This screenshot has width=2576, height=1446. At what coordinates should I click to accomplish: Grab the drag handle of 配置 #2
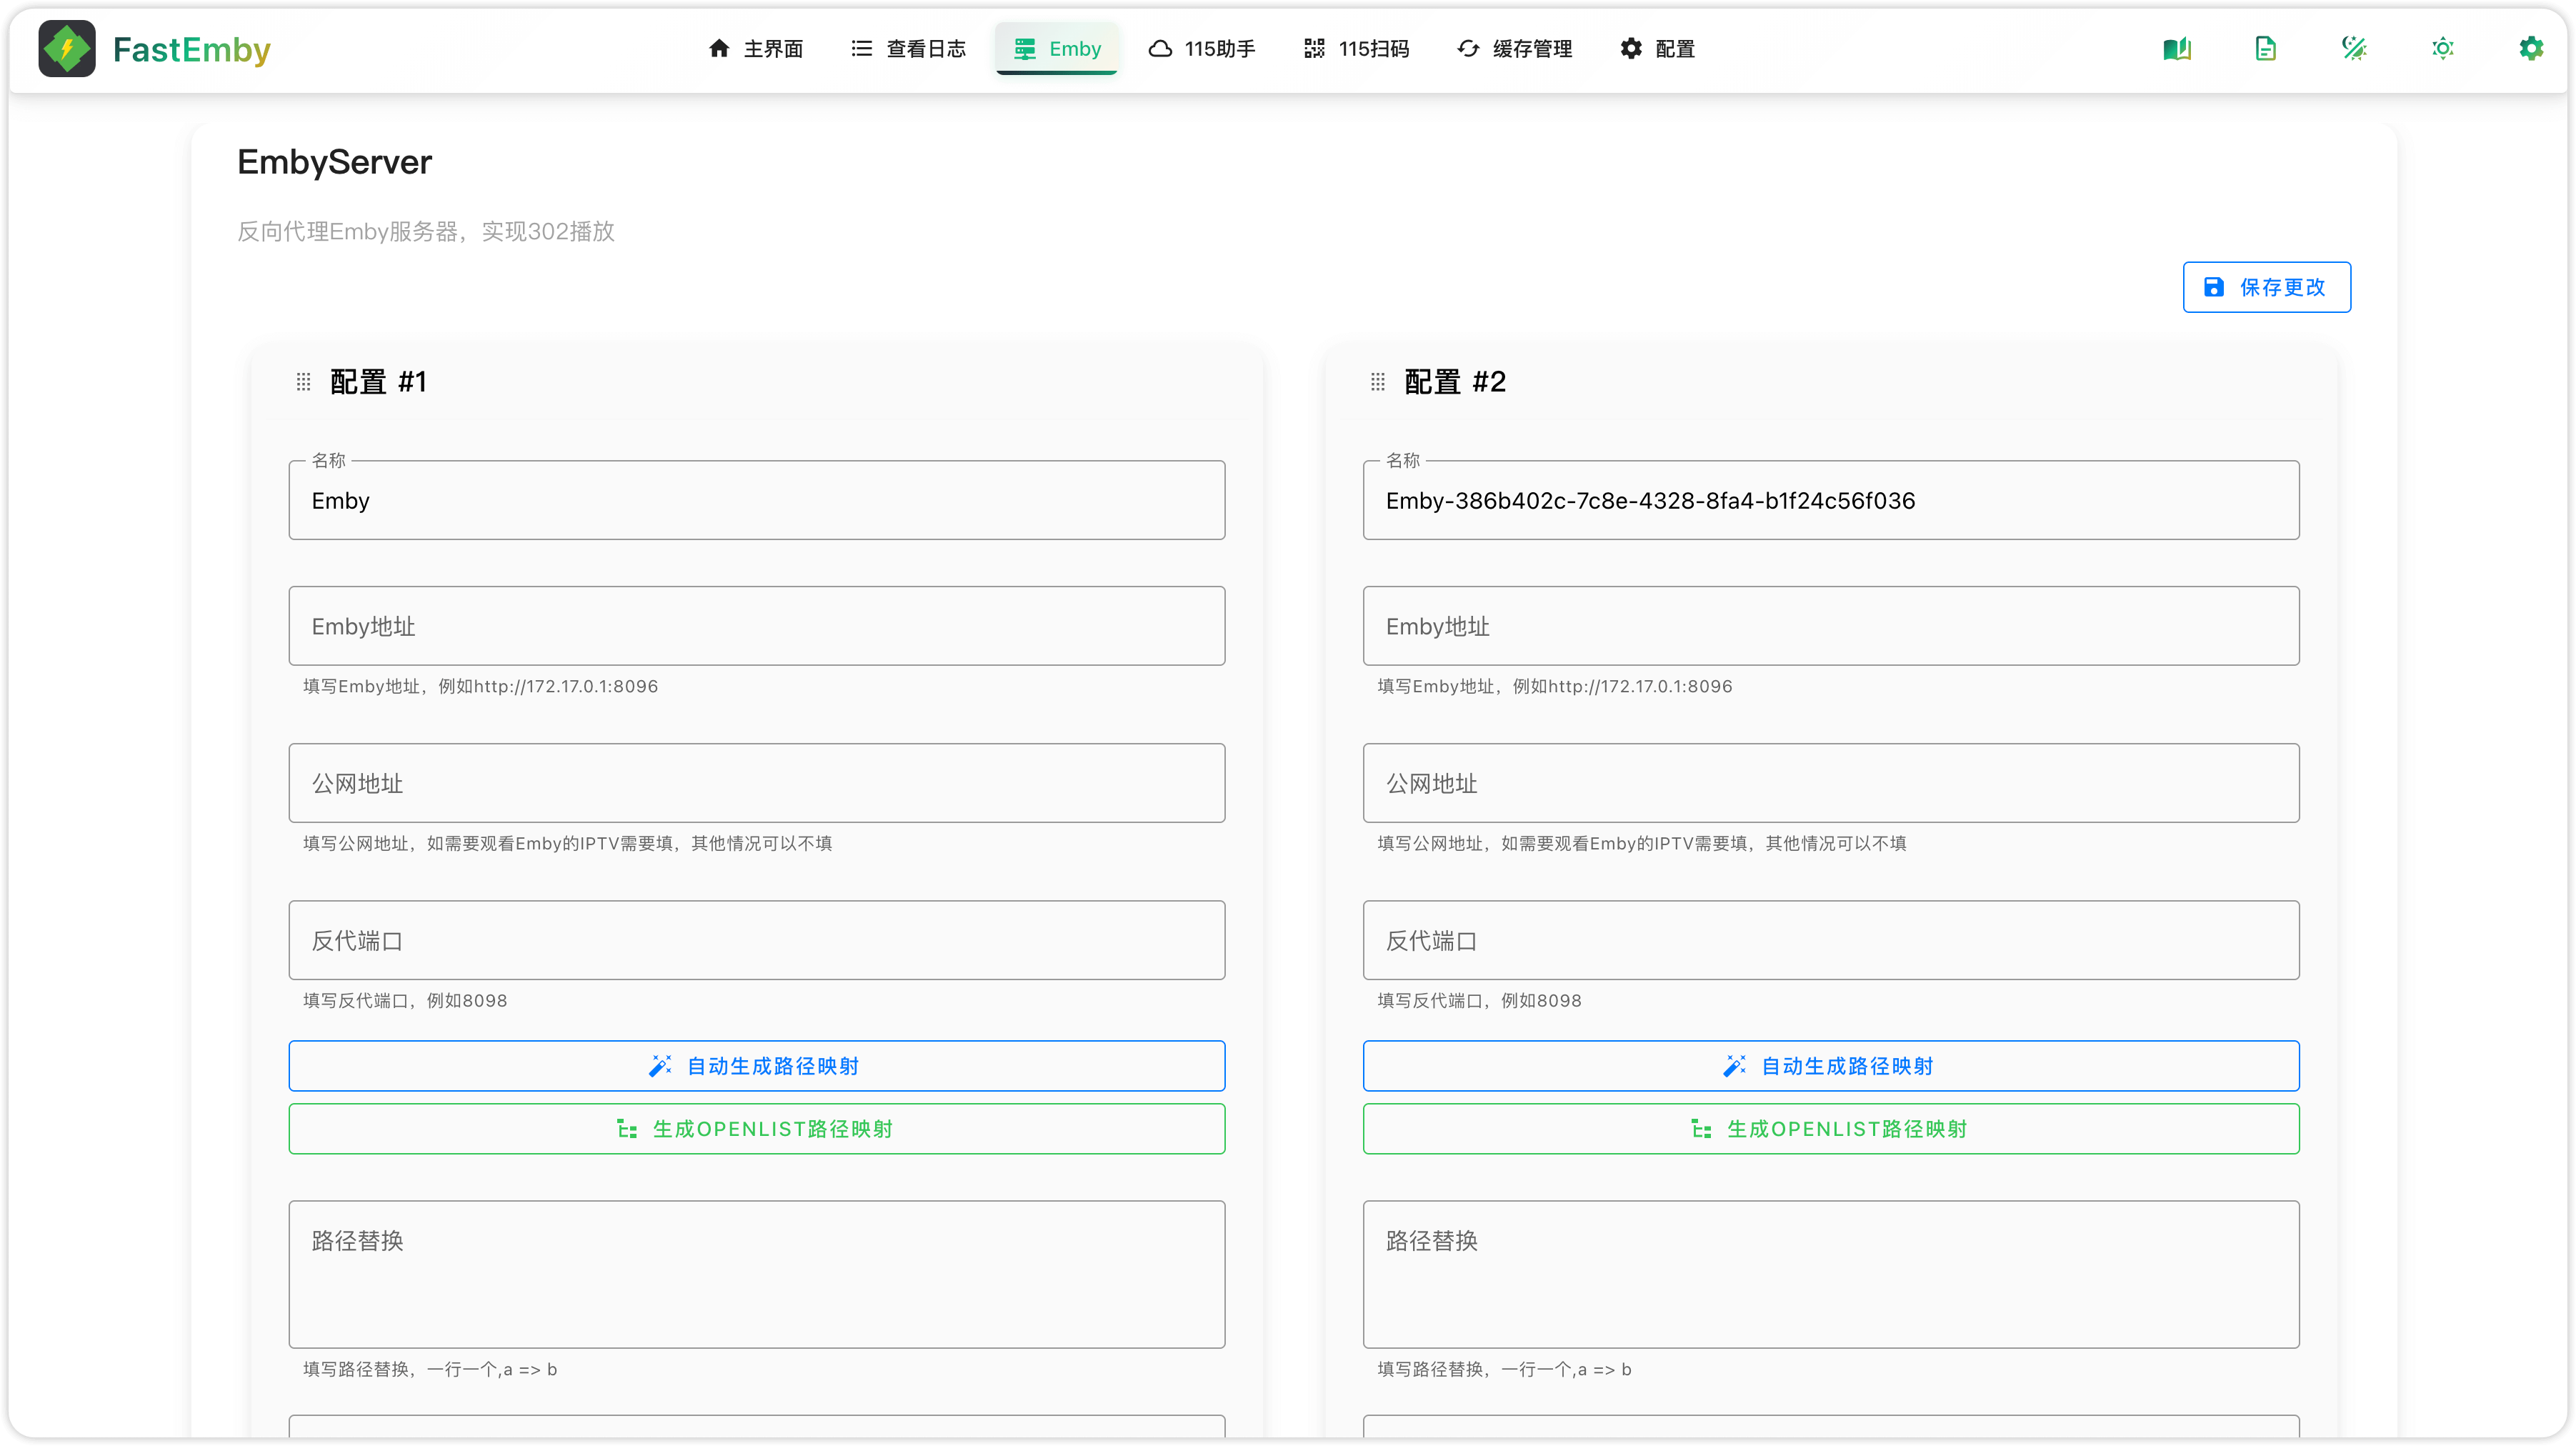tap(1378, 382)
